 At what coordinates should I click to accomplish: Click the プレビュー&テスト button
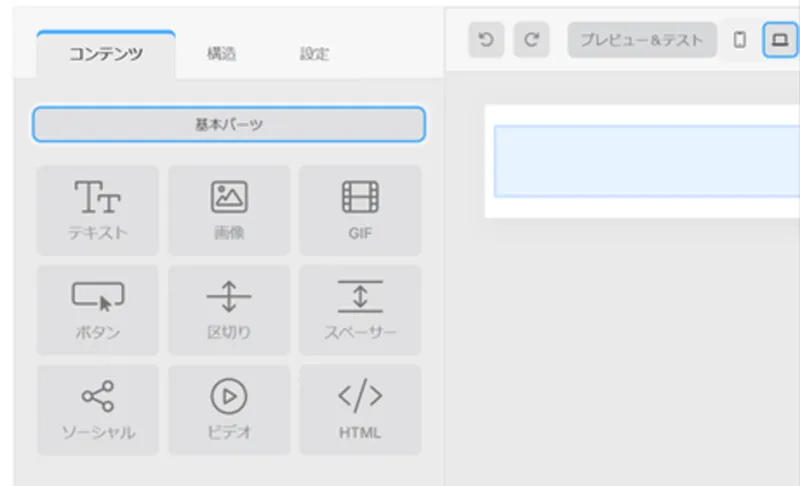pyautogui.click(x=642, y=40)
